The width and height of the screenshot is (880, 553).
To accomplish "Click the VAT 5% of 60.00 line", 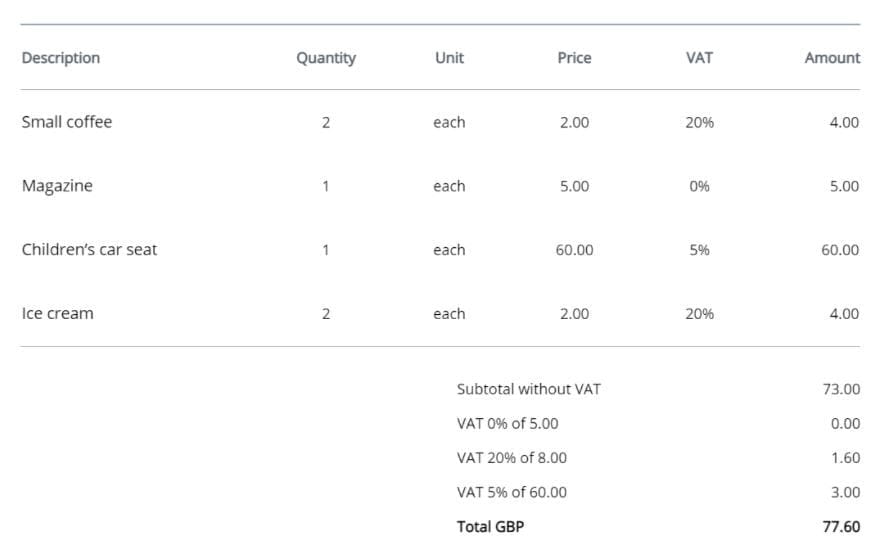I will pos(511,492).
